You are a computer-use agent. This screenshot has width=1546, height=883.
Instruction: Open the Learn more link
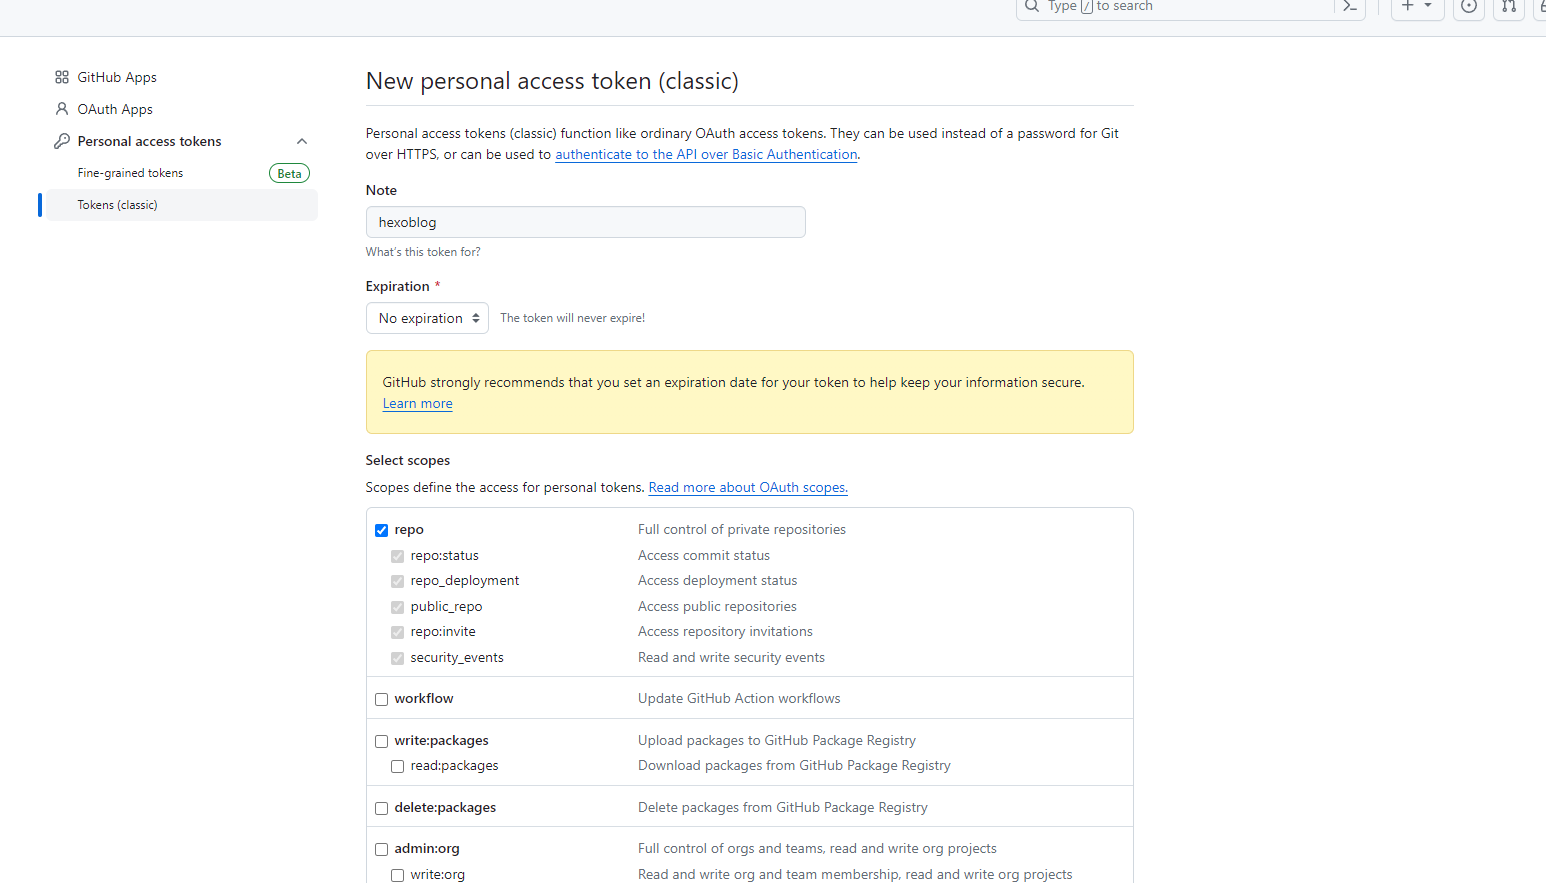click(417, 404)
